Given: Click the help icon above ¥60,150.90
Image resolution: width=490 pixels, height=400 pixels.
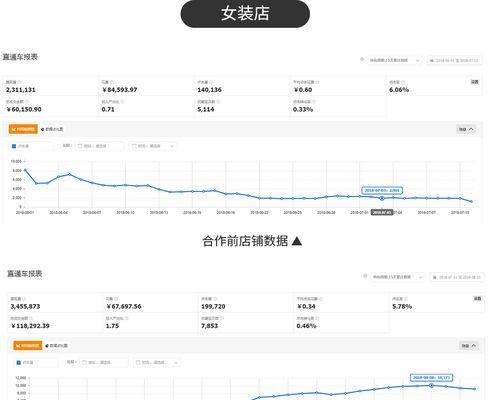Looking at the screenshot, I should [27, 101].
